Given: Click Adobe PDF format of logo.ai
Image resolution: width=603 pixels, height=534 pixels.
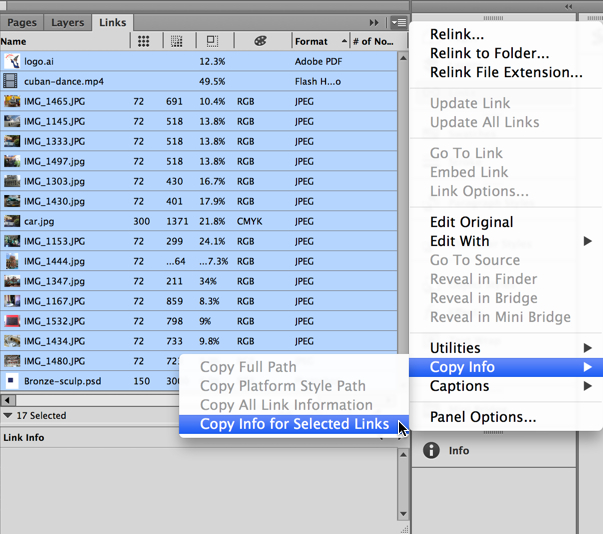Looking at the screenshot, I should pos(318,62).
